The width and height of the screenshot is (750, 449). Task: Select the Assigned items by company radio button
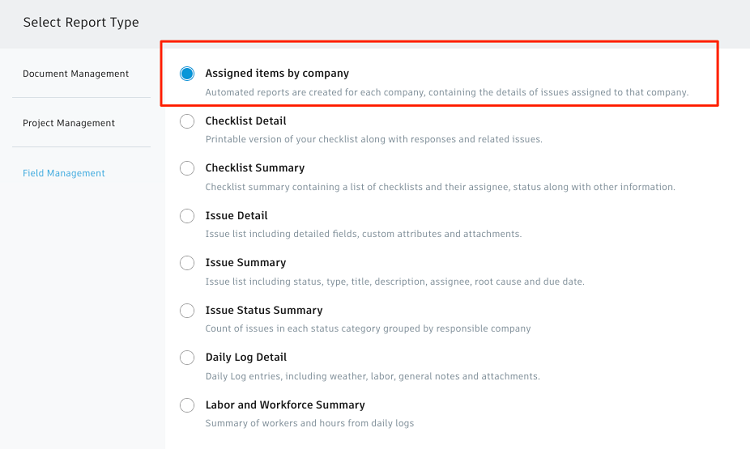tap(187, 73)
